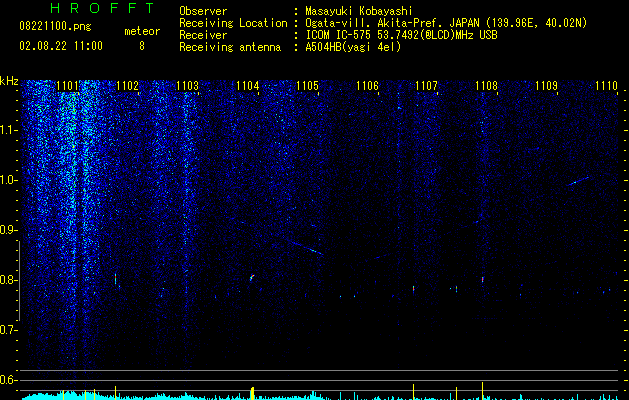Click the 1.0 frequency axis label
Viewport: 629px width, 400px height.
(x=8, y=180)
